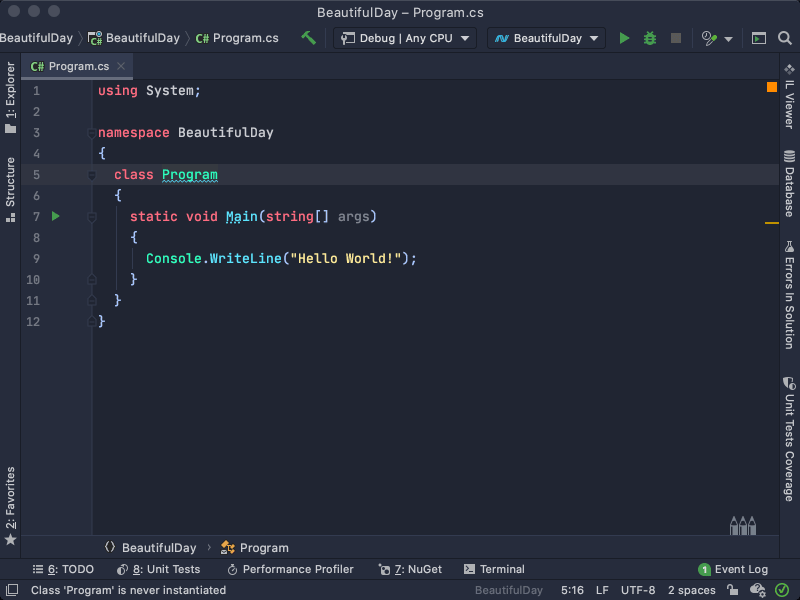Image resolution: width=800 pixels, height=600 pixels.
Task: Collapse the Main method fold on line 7
Action: click(x=92, y=217)
